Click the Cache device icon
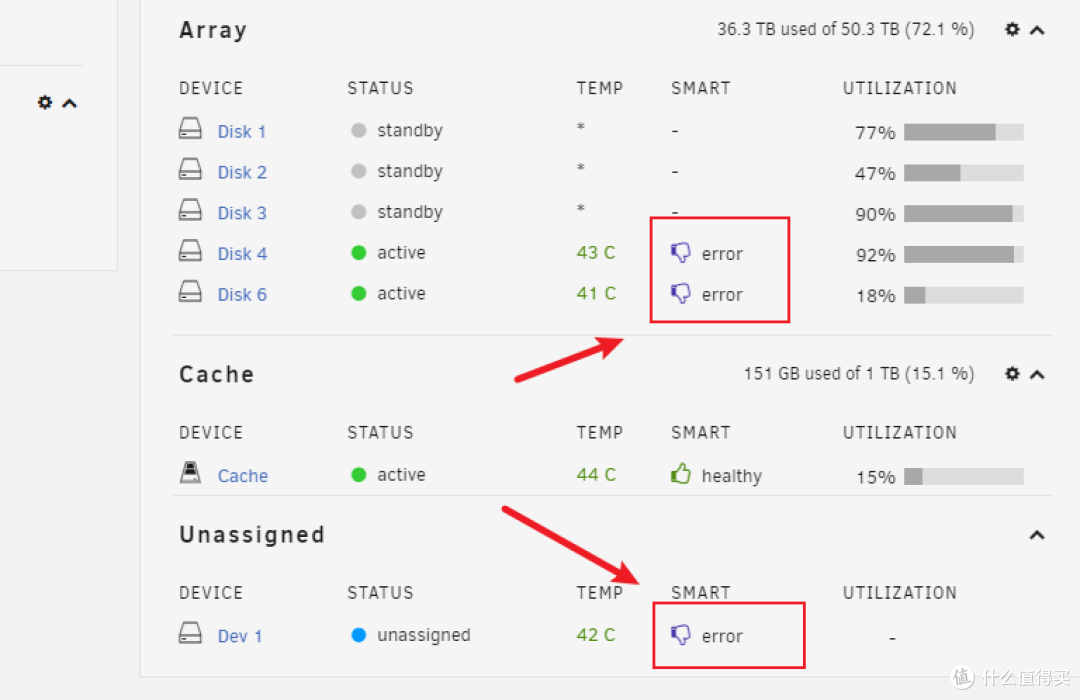1080x700 pixels. point(190,474)
